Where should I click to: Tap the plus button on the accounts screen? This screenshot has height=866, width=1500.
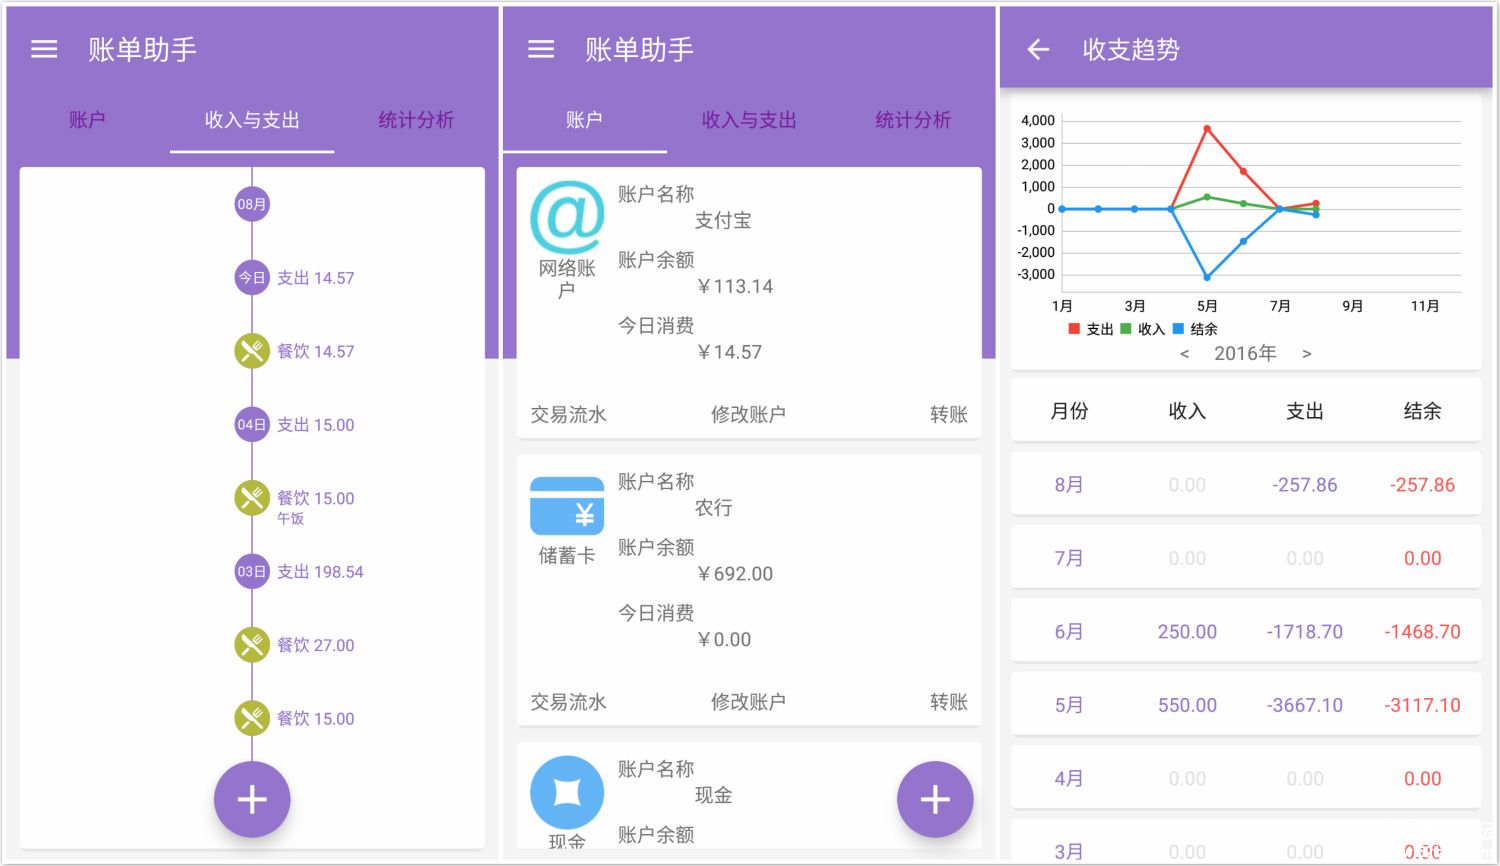pyautogui.click(x=935, y=799)
